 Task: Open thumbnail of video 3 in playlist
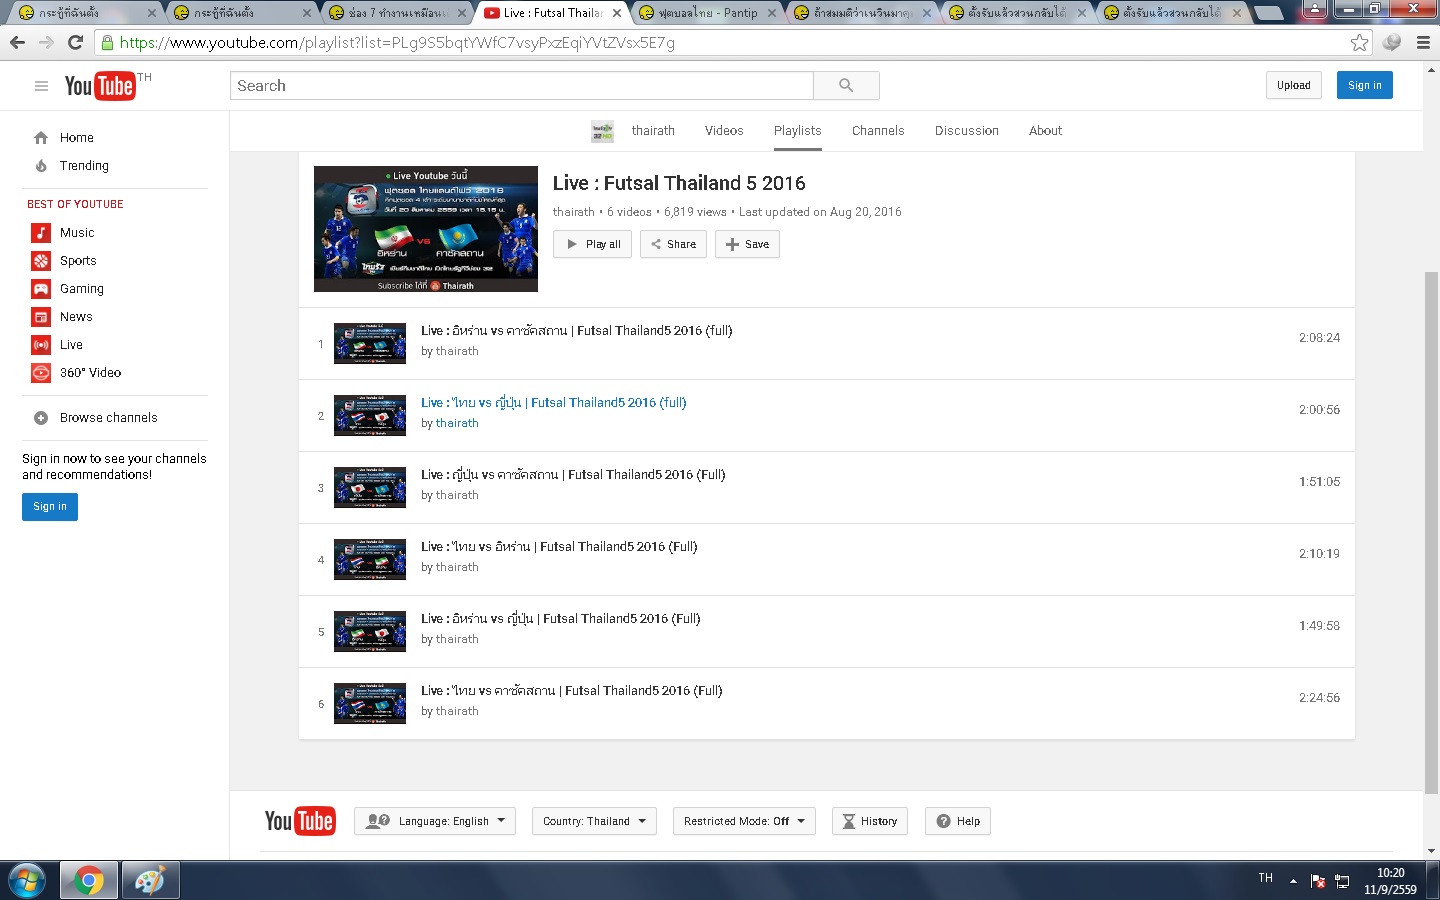370,487
